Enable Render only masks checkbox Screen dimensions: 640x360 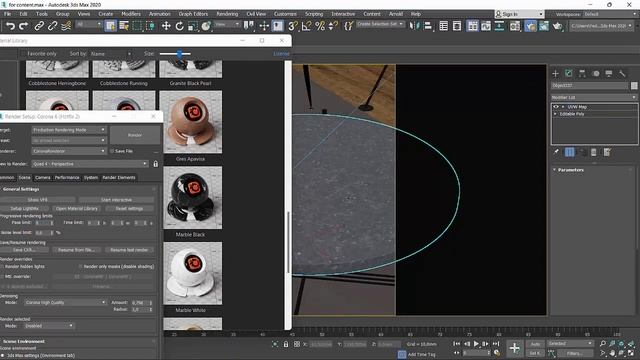coord(80,267)
